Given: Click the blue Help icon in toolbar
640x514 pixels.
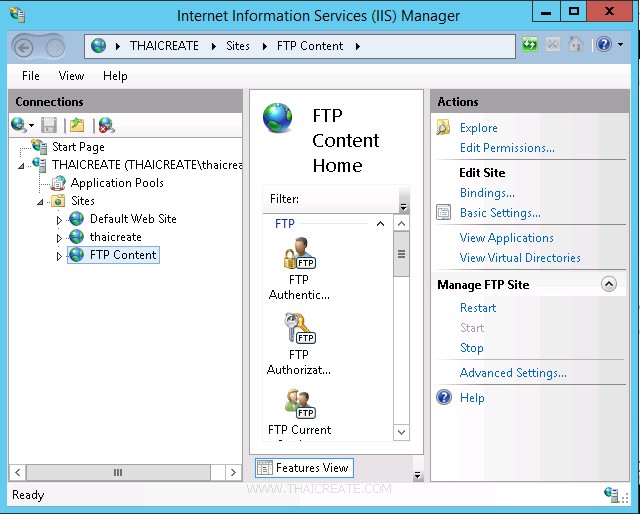Looking at the screenshot, I should coord(604,44).
